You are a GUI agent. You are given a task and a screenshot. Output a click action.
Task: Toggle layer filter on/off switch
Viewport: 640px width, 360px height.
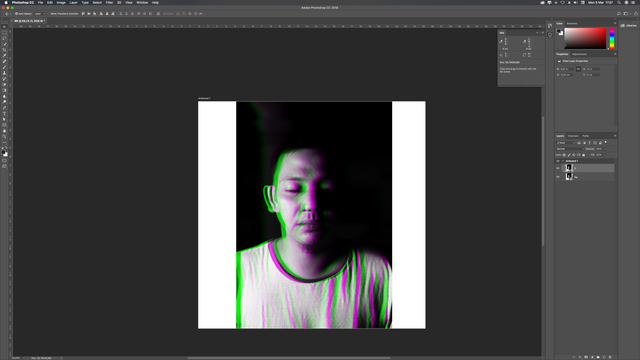pyautogui.click(x=606, y=142)
